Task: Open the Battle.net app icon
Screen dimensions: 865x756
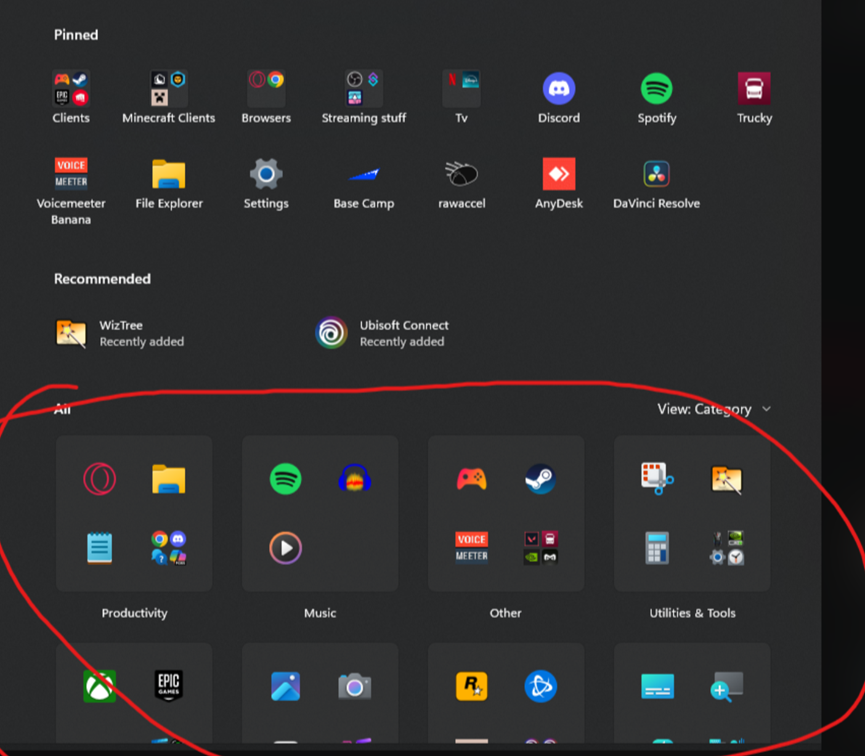Action: tap(541, 686)
